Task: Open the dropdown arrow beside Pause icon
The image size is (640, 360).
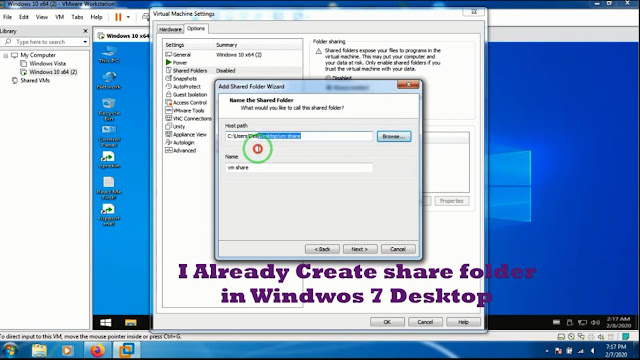Action: click(128, 17)
